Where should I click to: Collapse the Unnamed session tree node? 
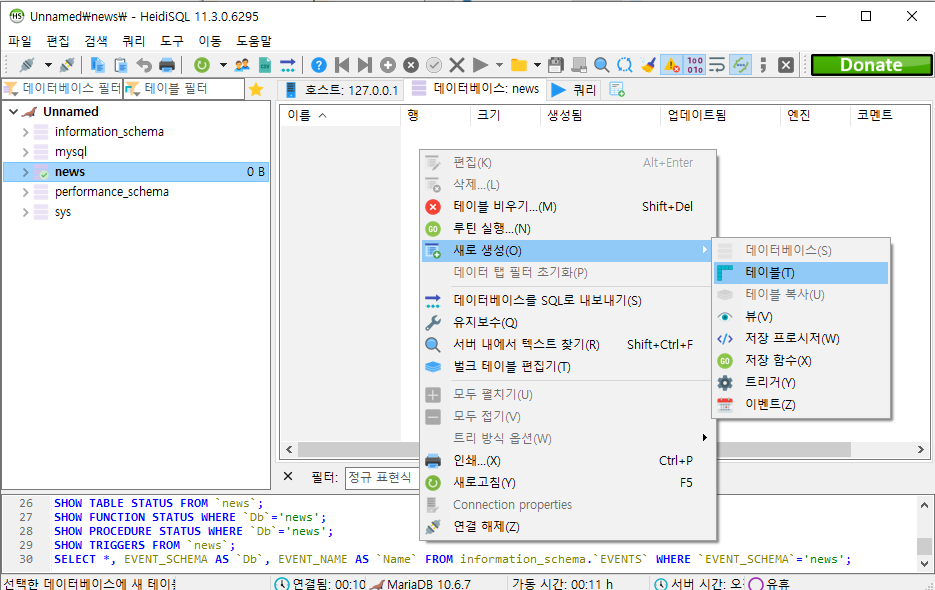[13, 112]
